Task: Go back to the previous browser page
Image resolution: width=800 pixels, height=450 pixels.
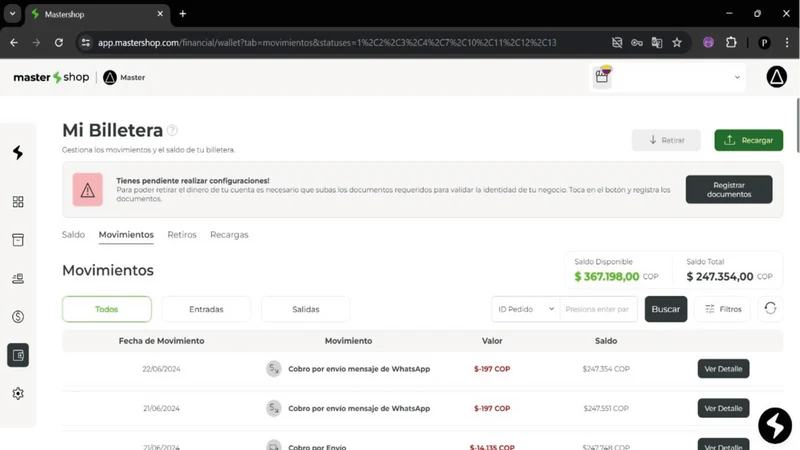Action: click(x=14, y=43)
